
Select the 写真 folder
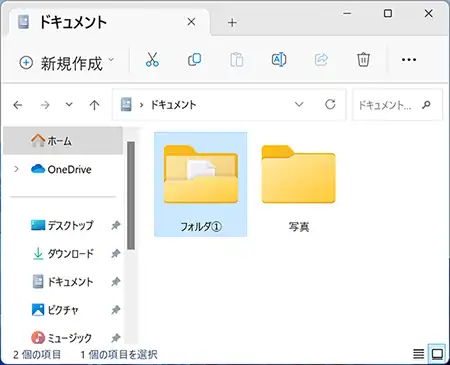pos(299,184)
